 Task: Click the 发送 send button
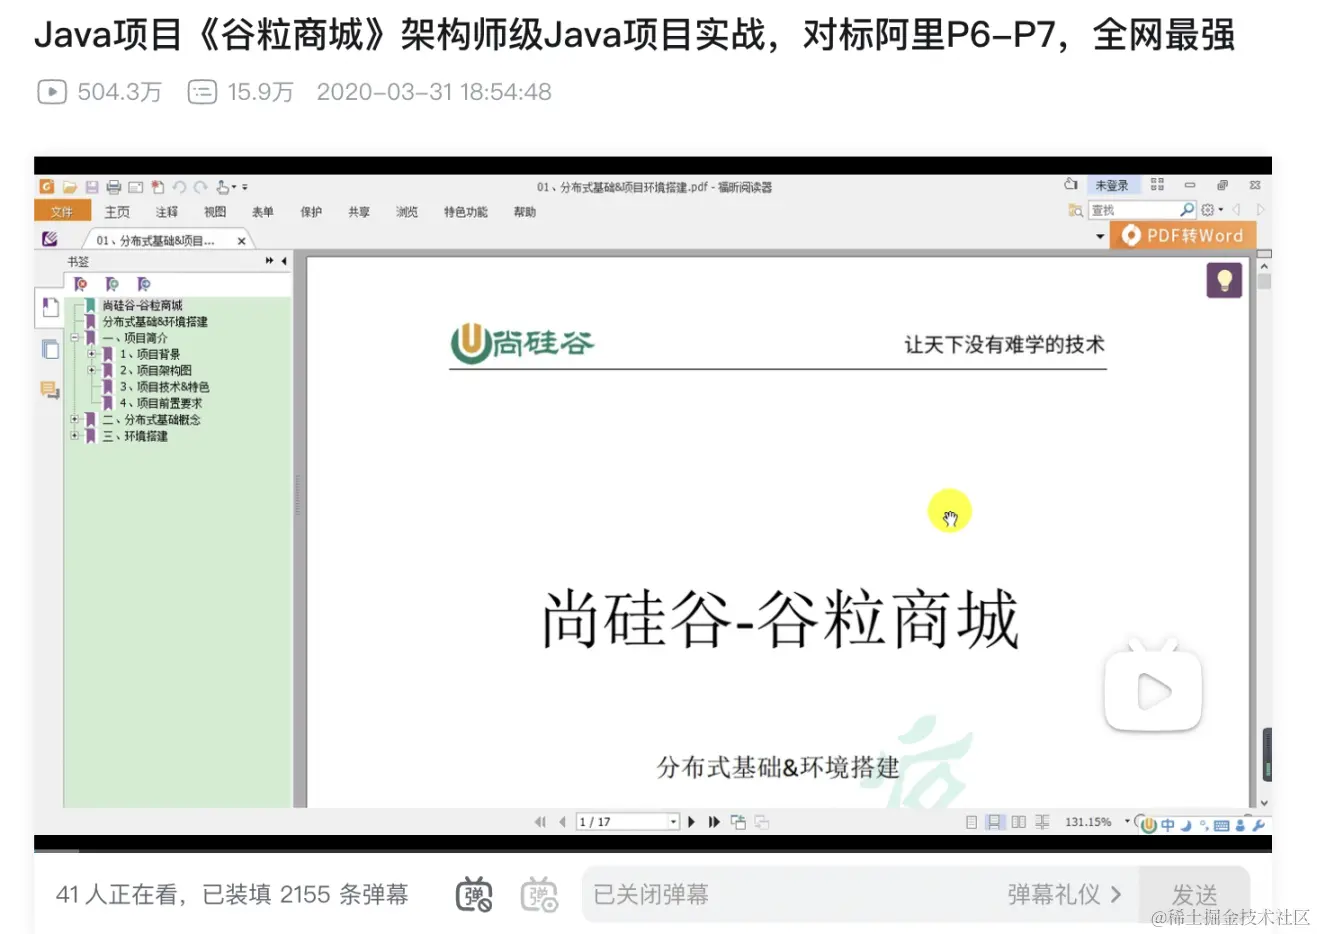1195,895
